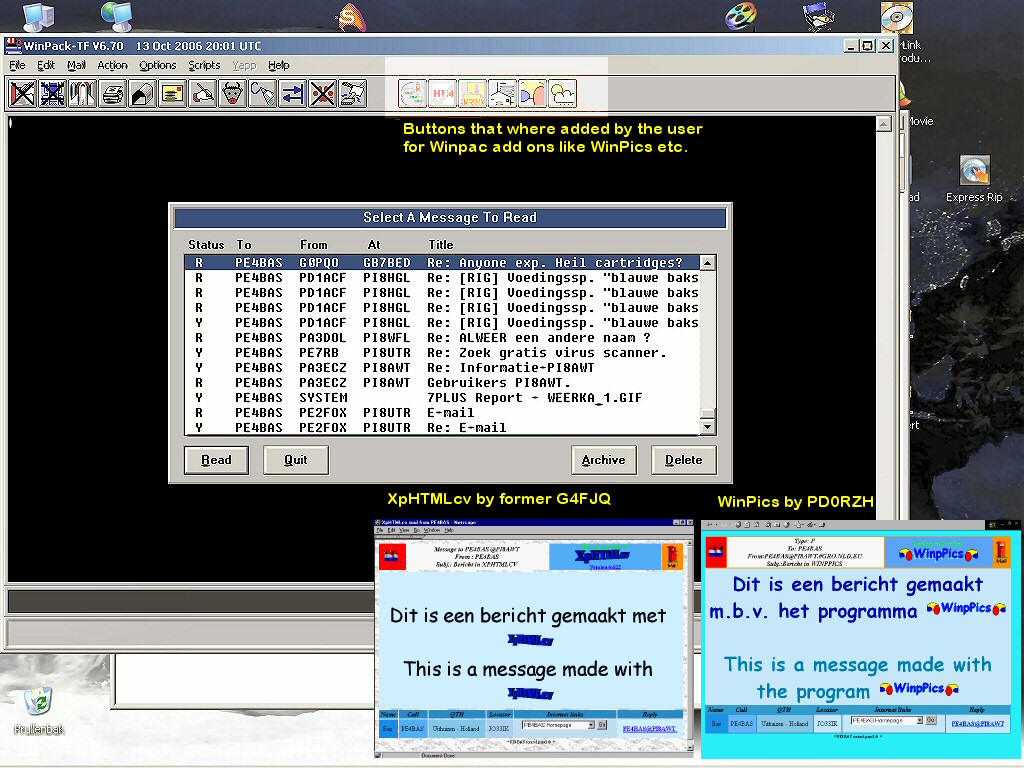Open the director chair desktop icon

click(818, 16)
